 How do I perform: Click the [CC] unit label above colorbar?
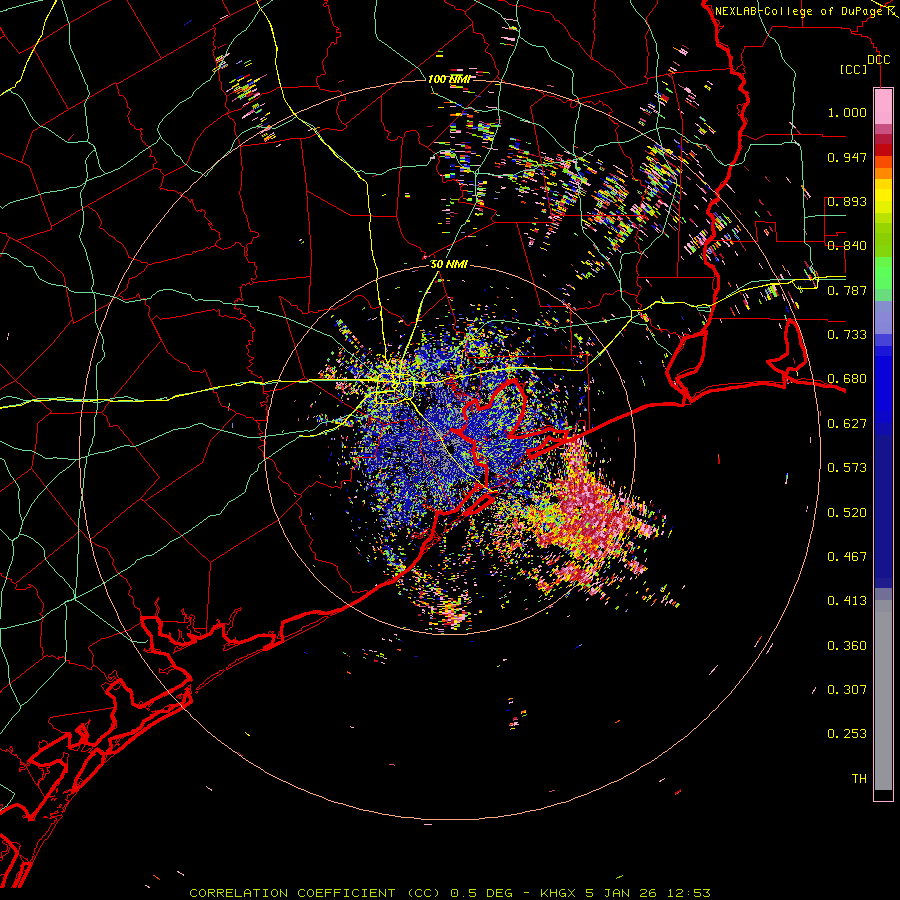(x=854, y=69)
